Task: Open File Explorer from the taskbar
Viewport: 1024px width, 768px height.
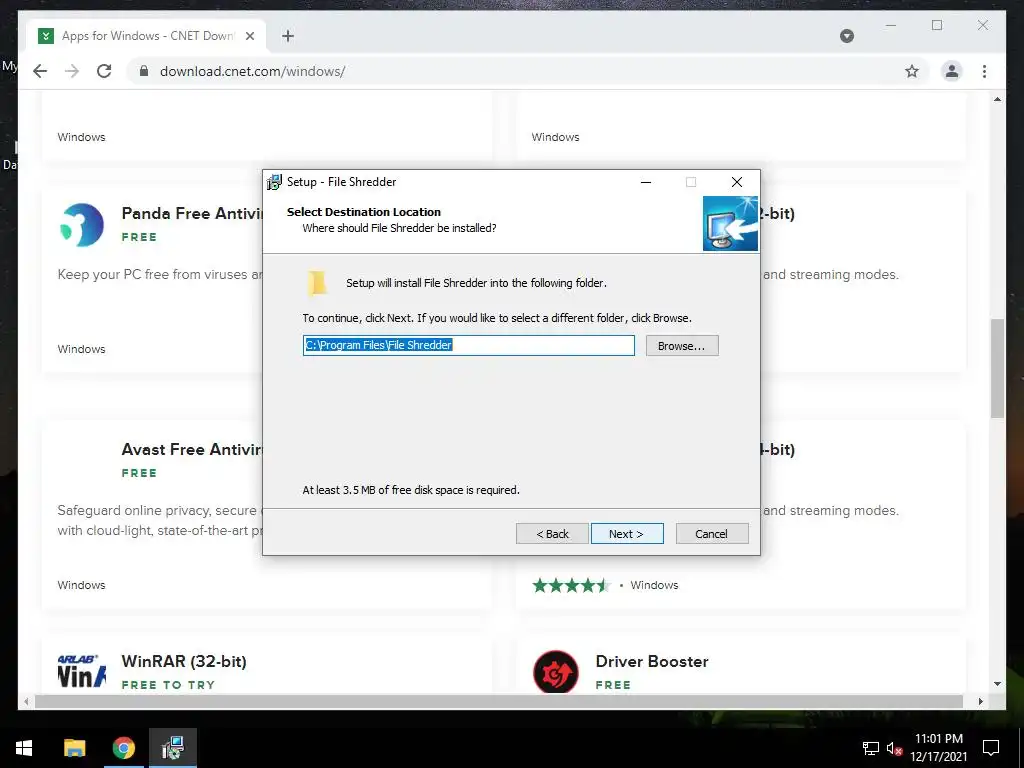Action: click(74, 748)
